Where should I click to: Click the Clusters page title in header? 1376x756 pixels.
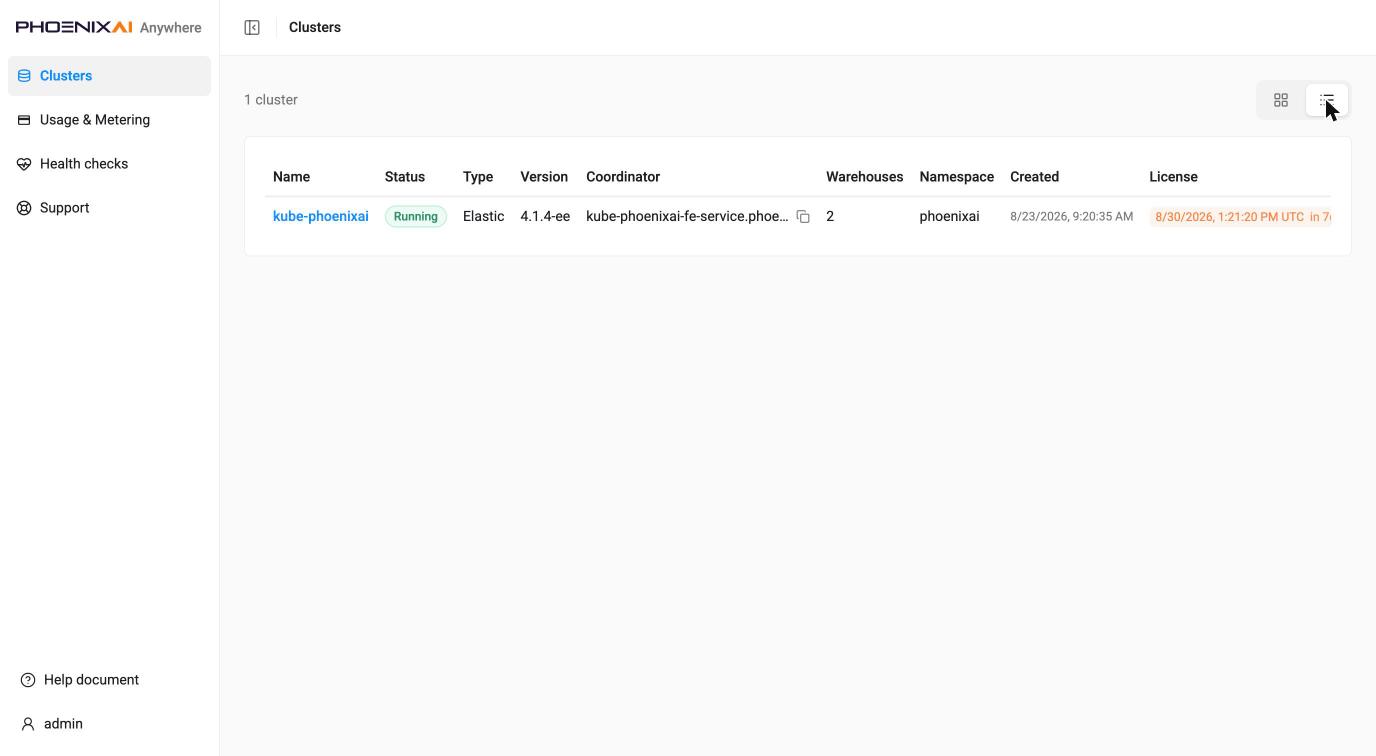[315, 27]
